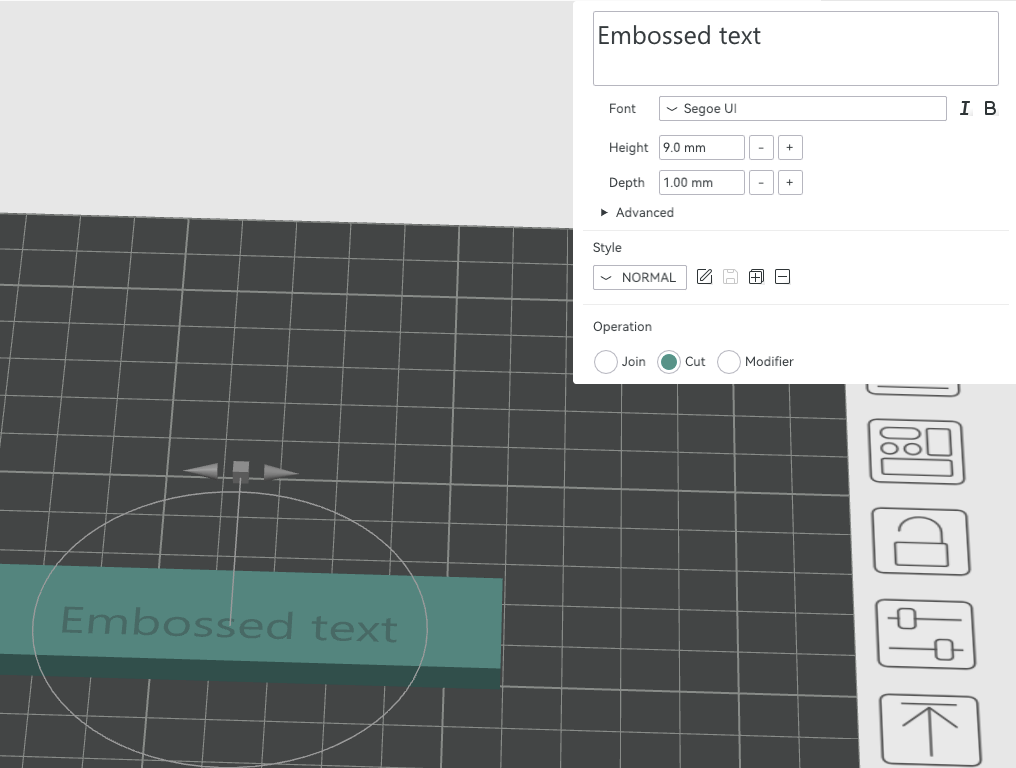
Task: Expand the Advanced section
Action: 638,213
